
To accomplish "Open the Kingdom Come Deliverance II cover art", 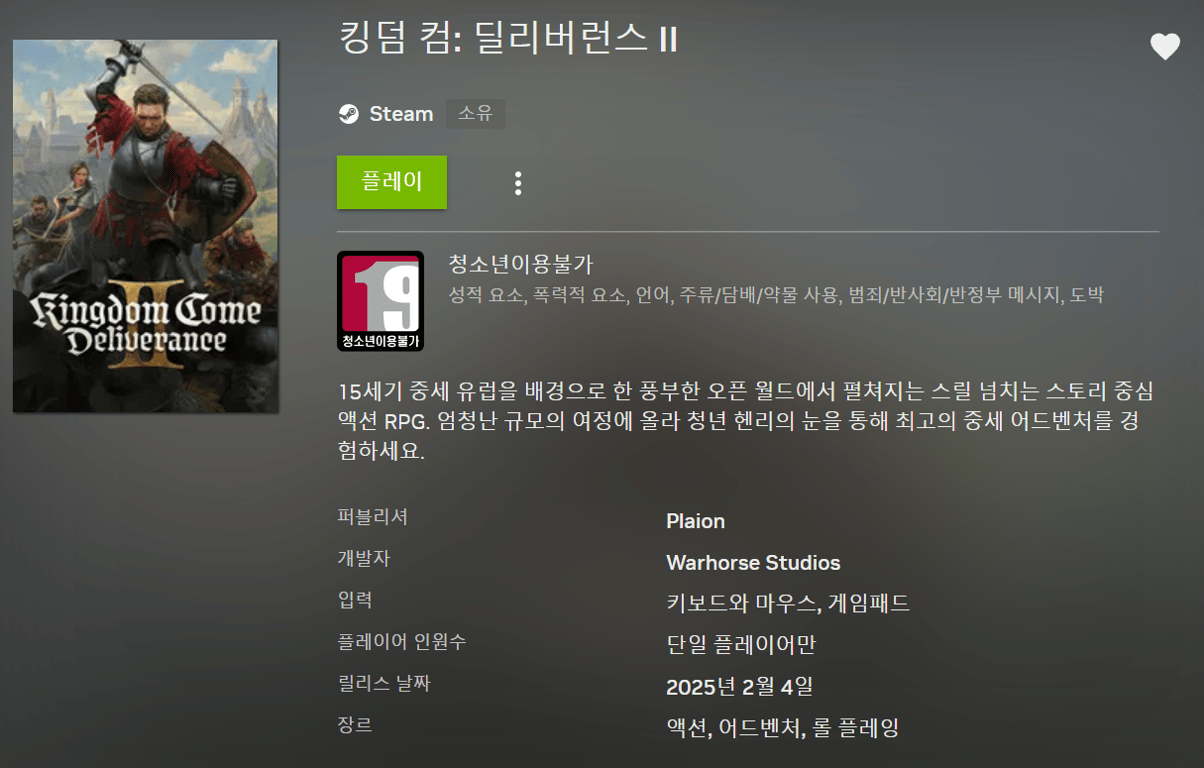I will pos(145,226).
